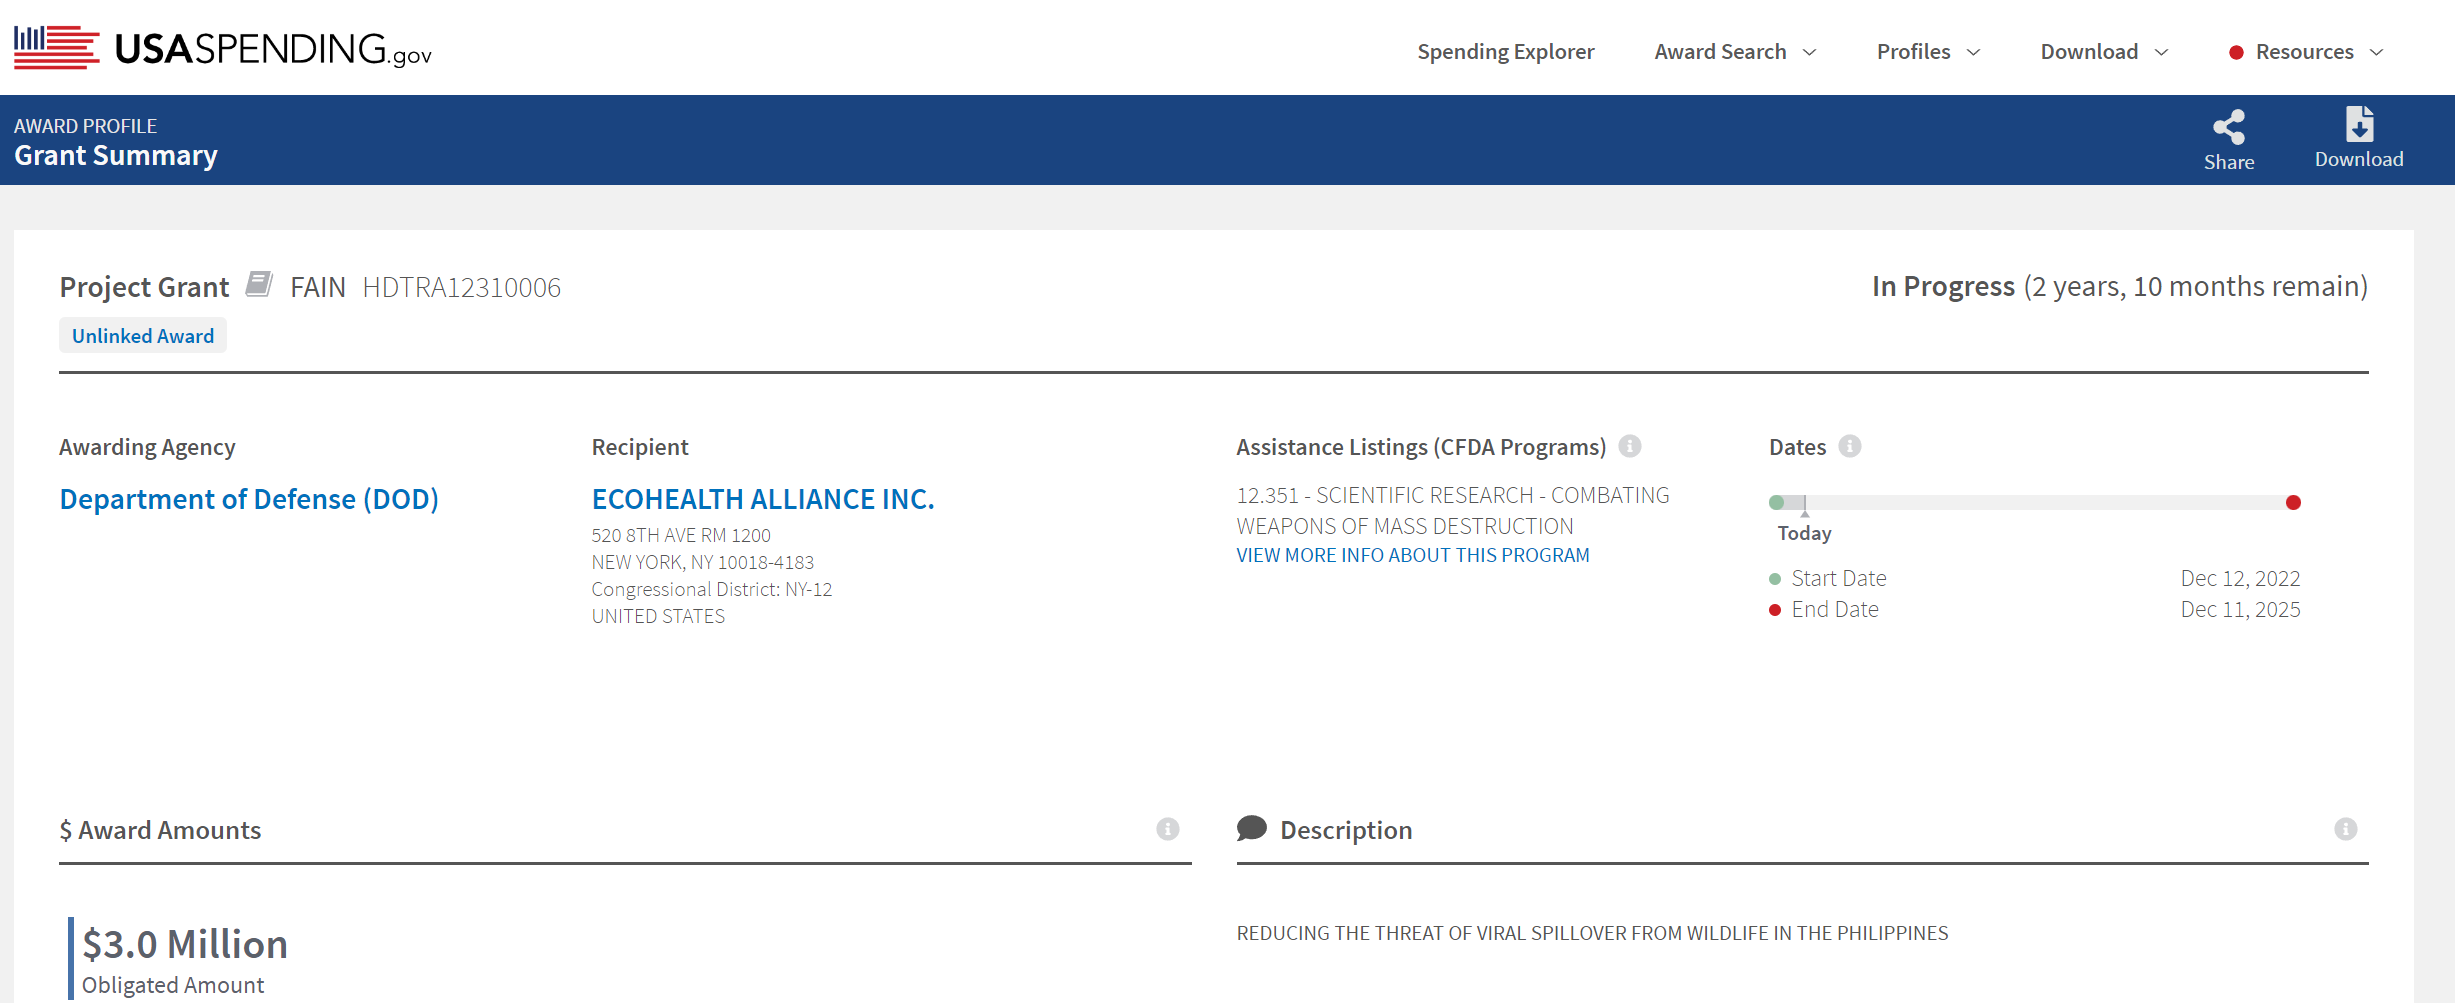The width and height of the screenshot is (2455, 1003).
Task: Open info icon next to Dates heading
Action: coord(1850,446)
